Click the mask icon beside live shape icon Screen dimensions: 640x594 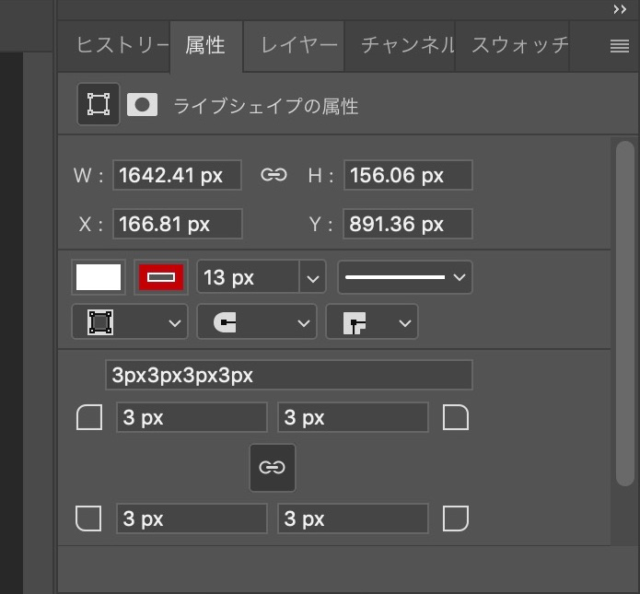tap(142, 104)
